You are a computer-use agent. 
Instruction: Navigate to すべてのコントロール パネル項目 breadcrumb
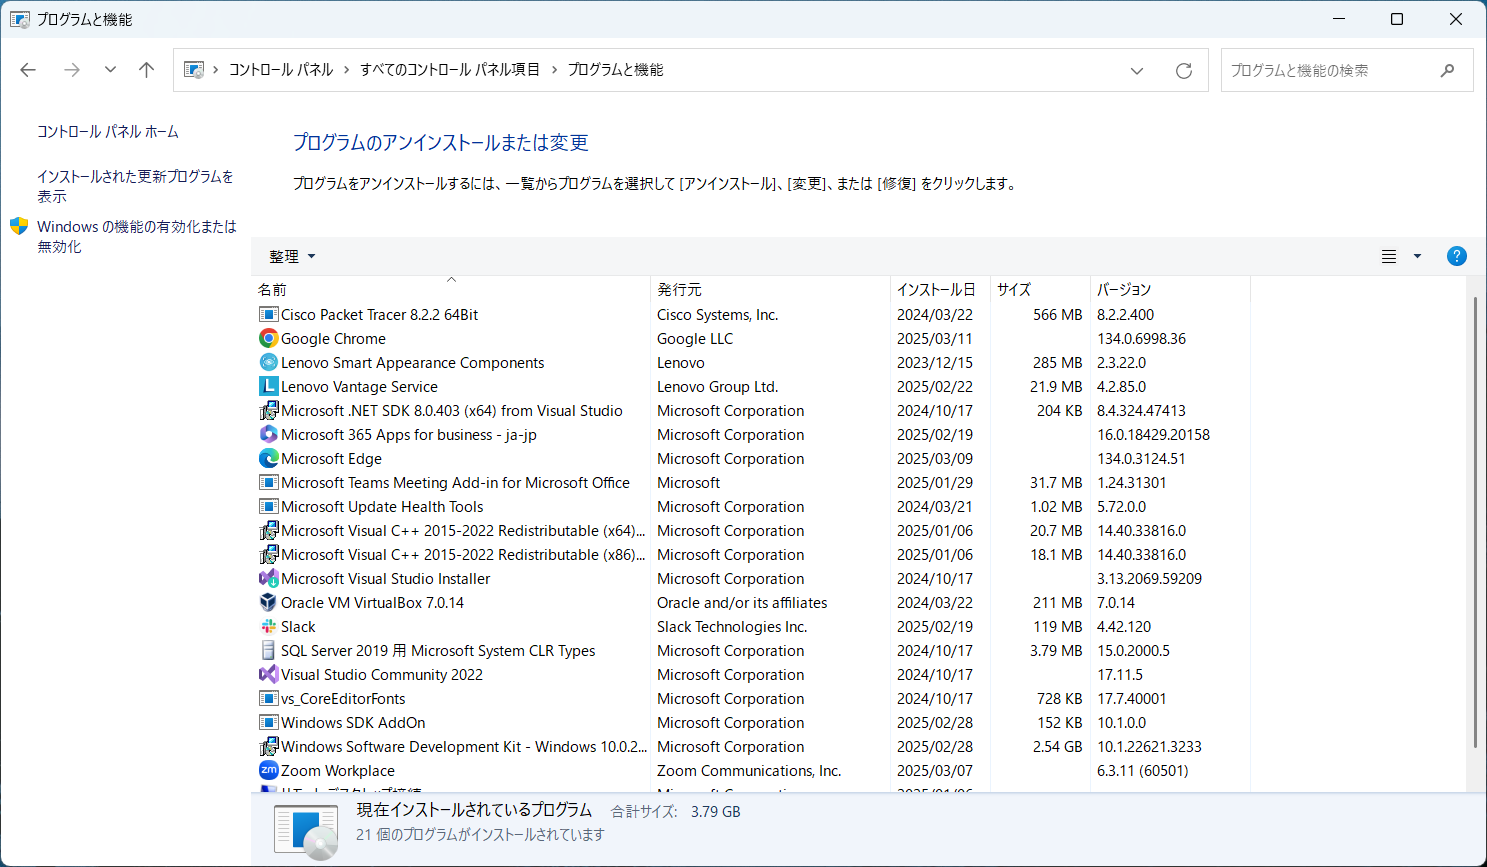[x=450, y=70]
